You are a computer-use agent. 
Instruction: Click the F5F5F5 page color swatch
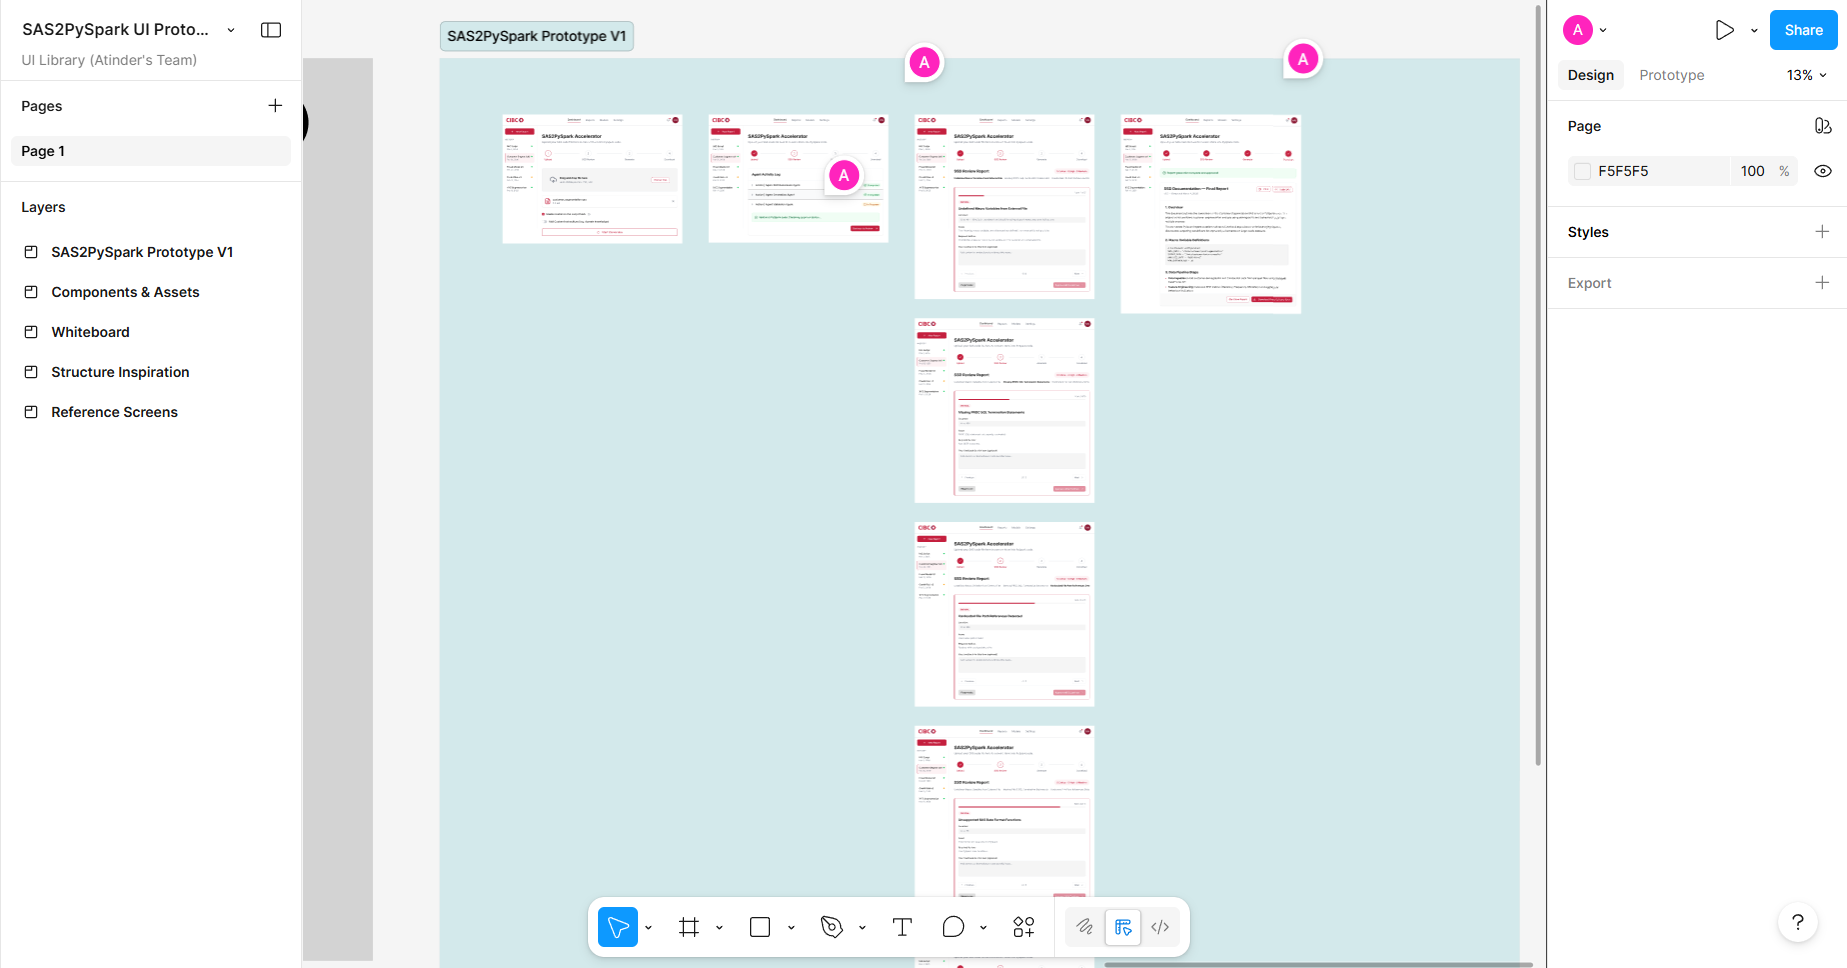[1582, 171]
